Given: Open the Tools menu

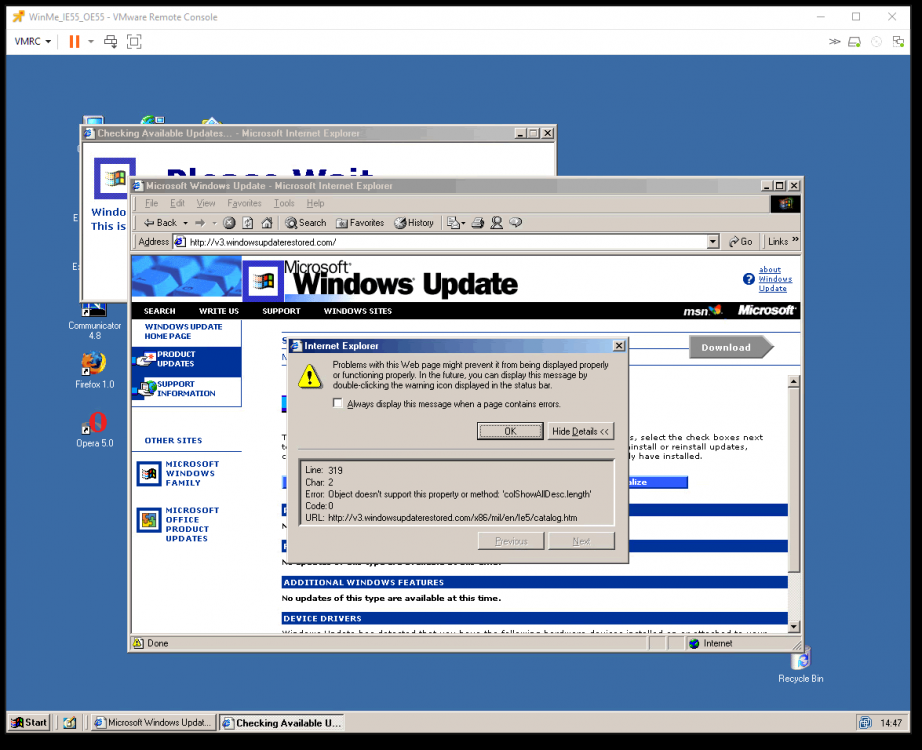Looking at the screenshot, I should 284,203.
